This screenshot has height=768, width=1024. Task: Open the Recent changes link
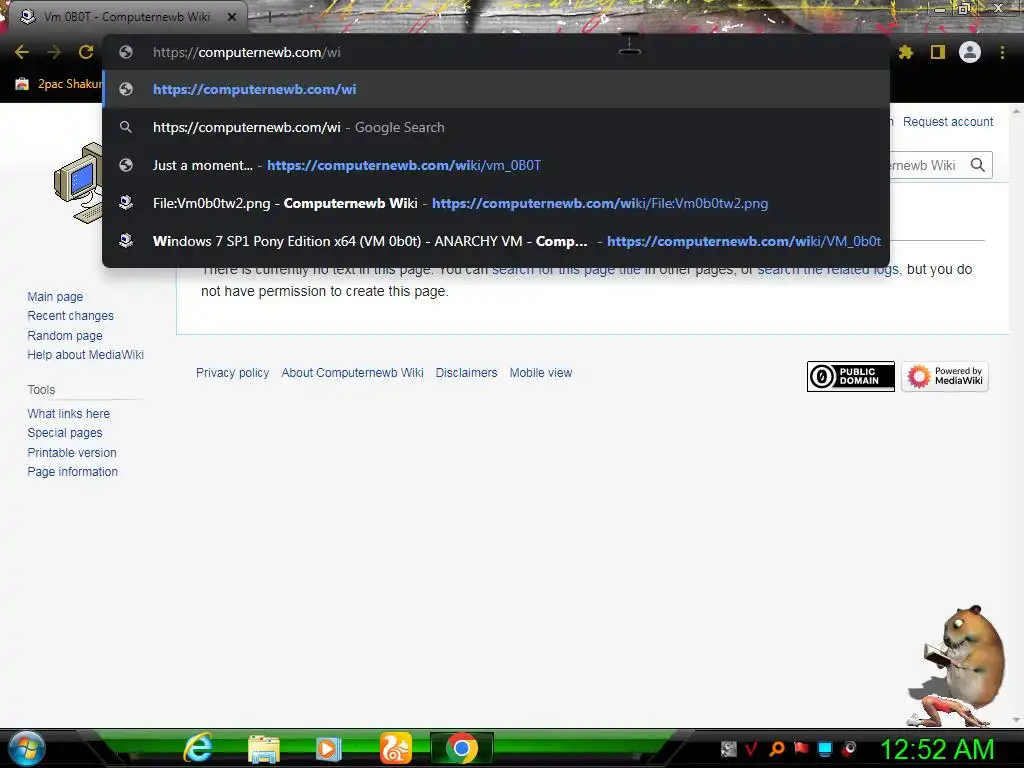tap(71, 315)
